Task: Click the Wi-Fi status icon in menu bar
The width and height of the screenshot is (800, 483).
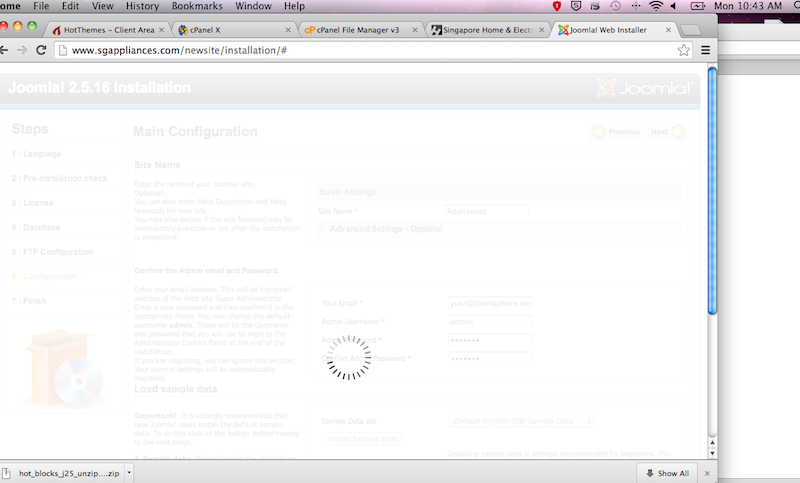Action: click(656, 6)
